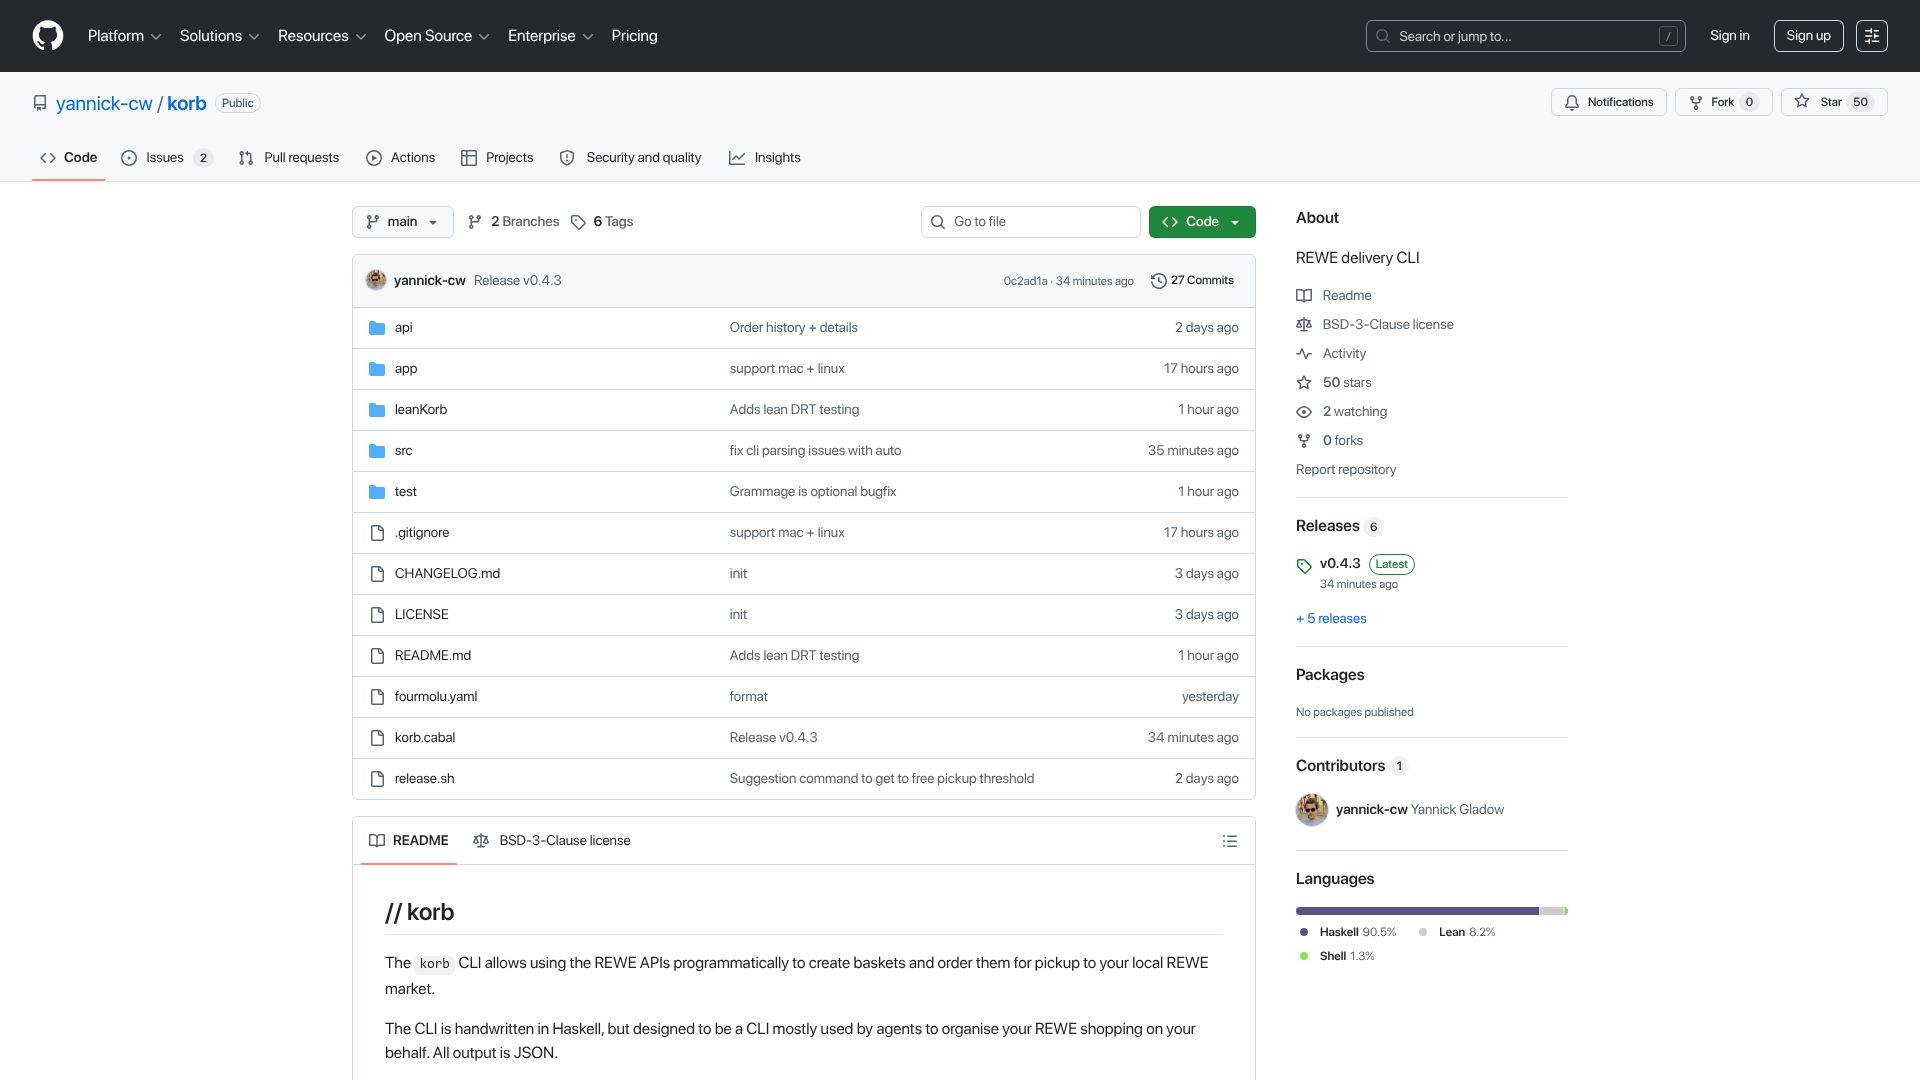Open the api folder icon
The image size is (1920, 1080).
(x=377, y=328)
